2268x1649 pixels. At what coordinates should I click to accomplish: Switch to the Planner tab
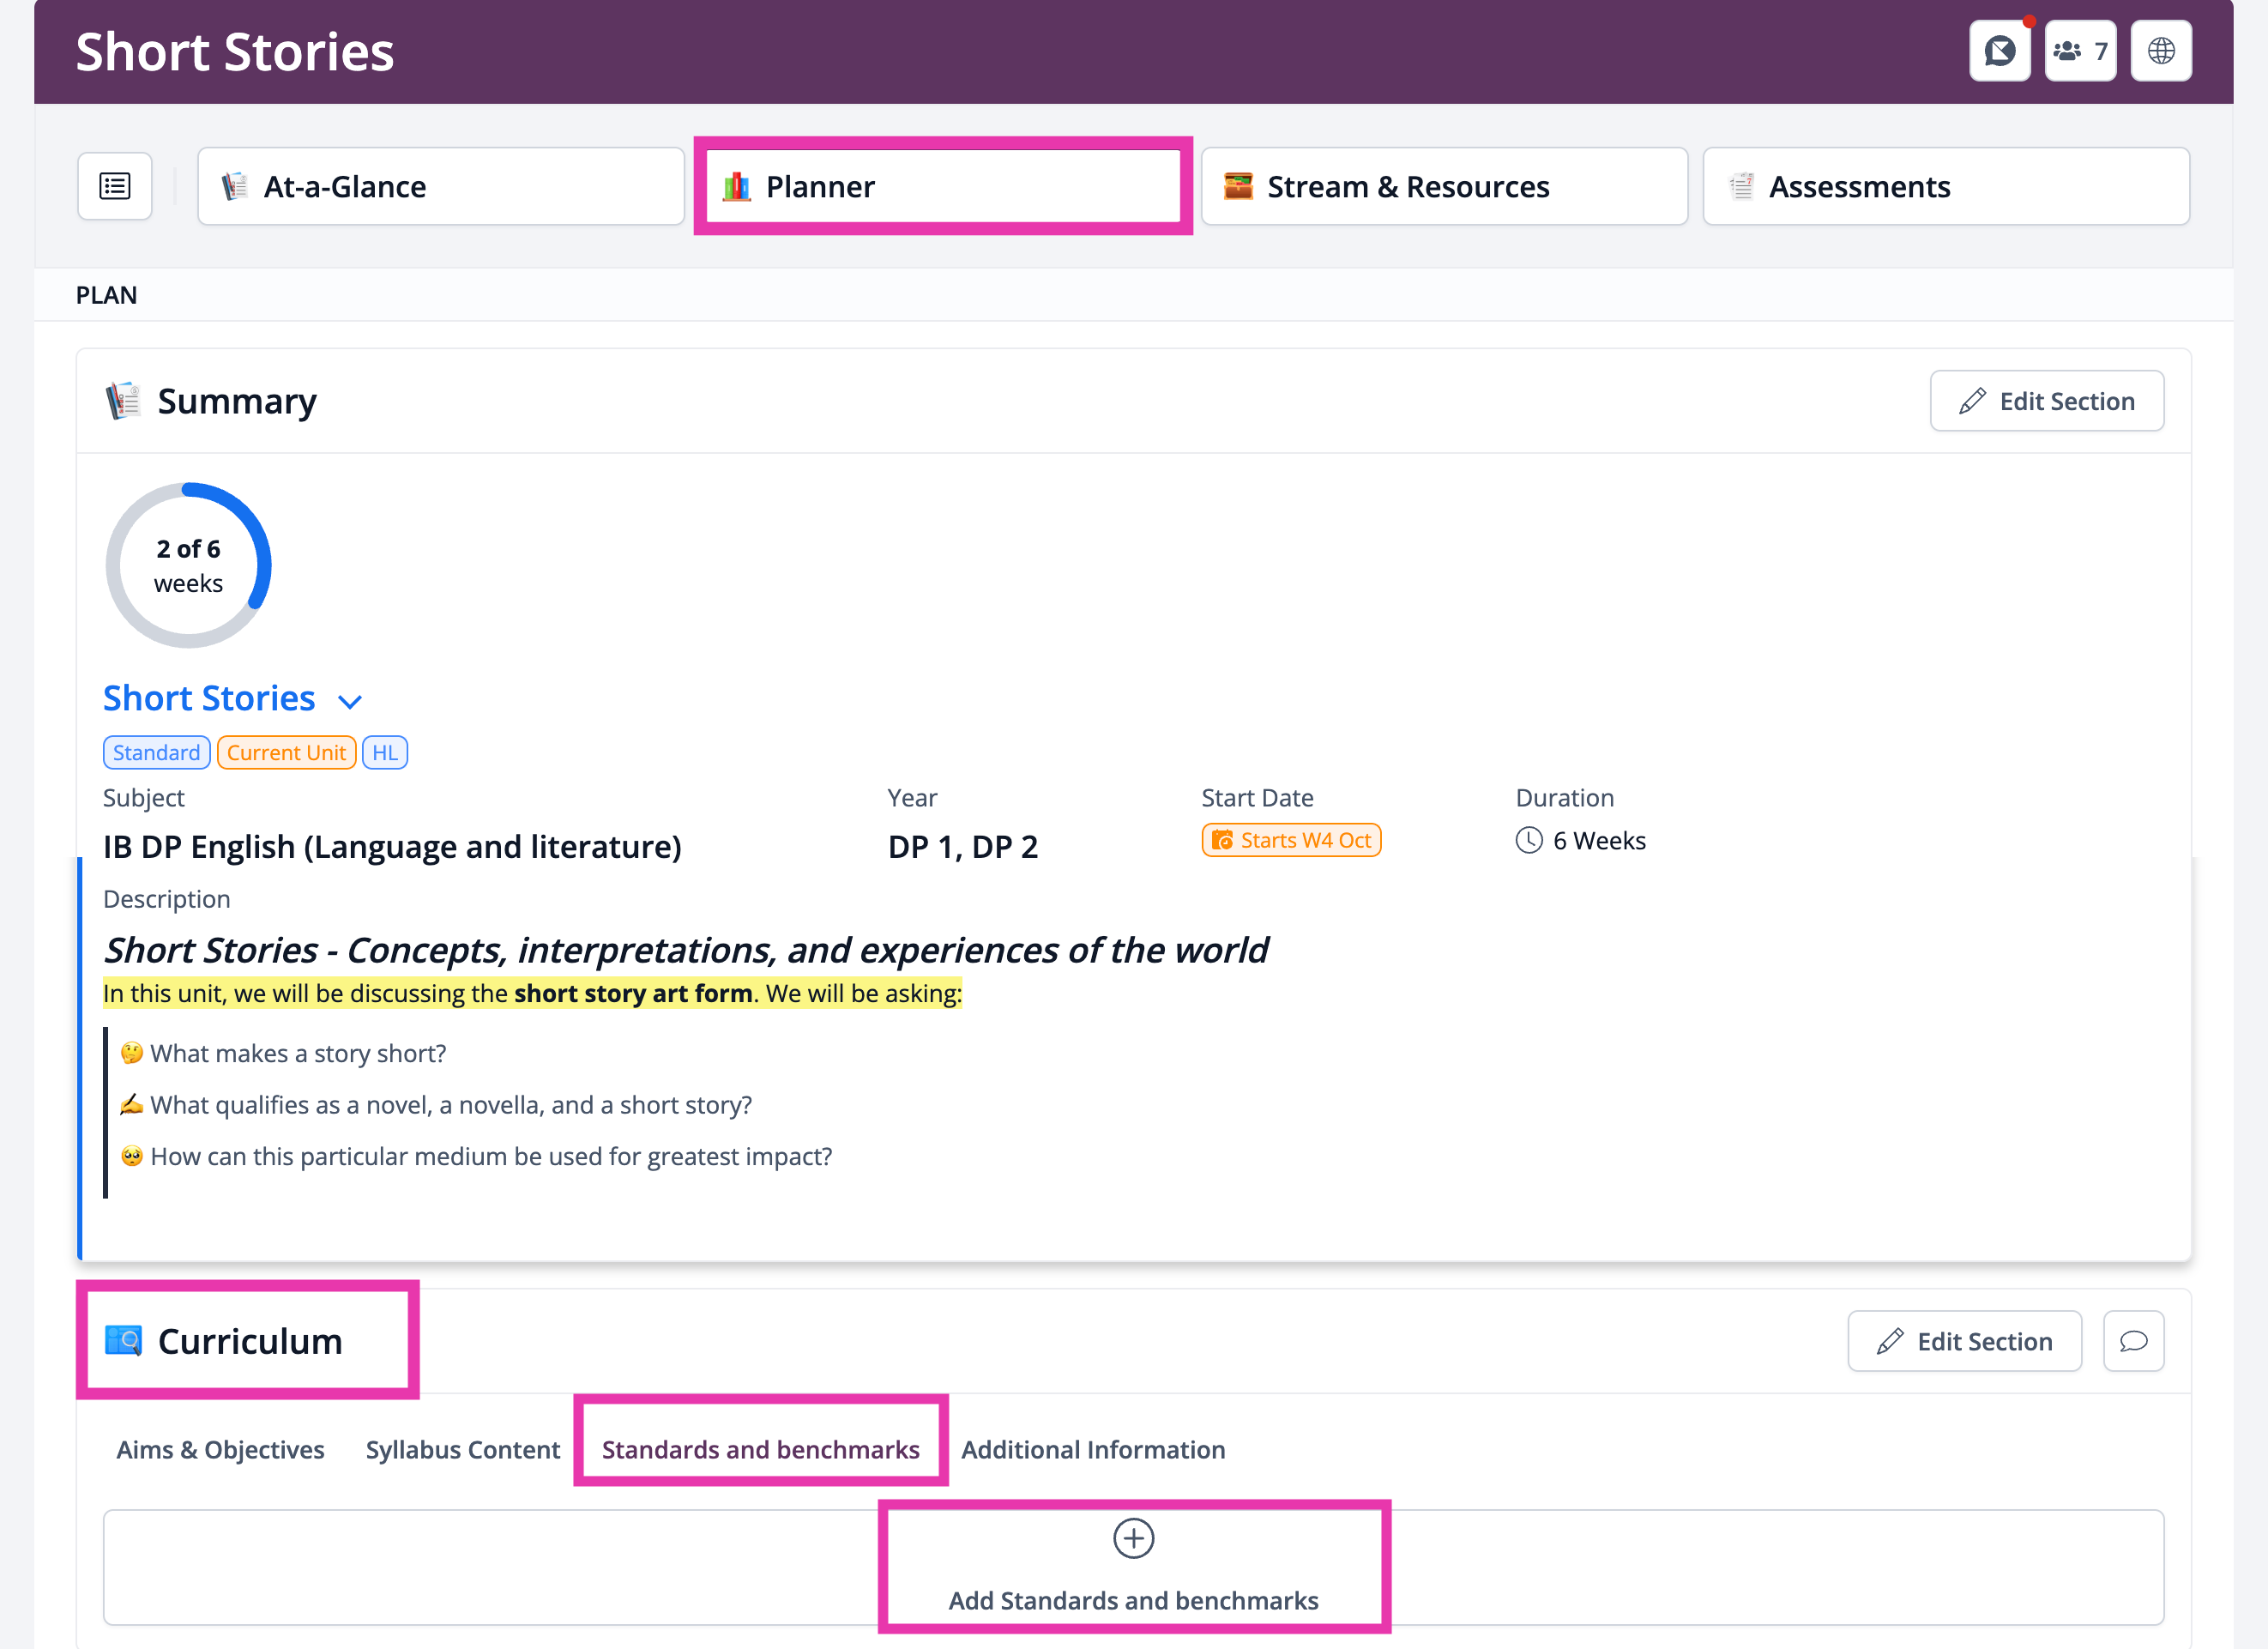tap(943, 187)
